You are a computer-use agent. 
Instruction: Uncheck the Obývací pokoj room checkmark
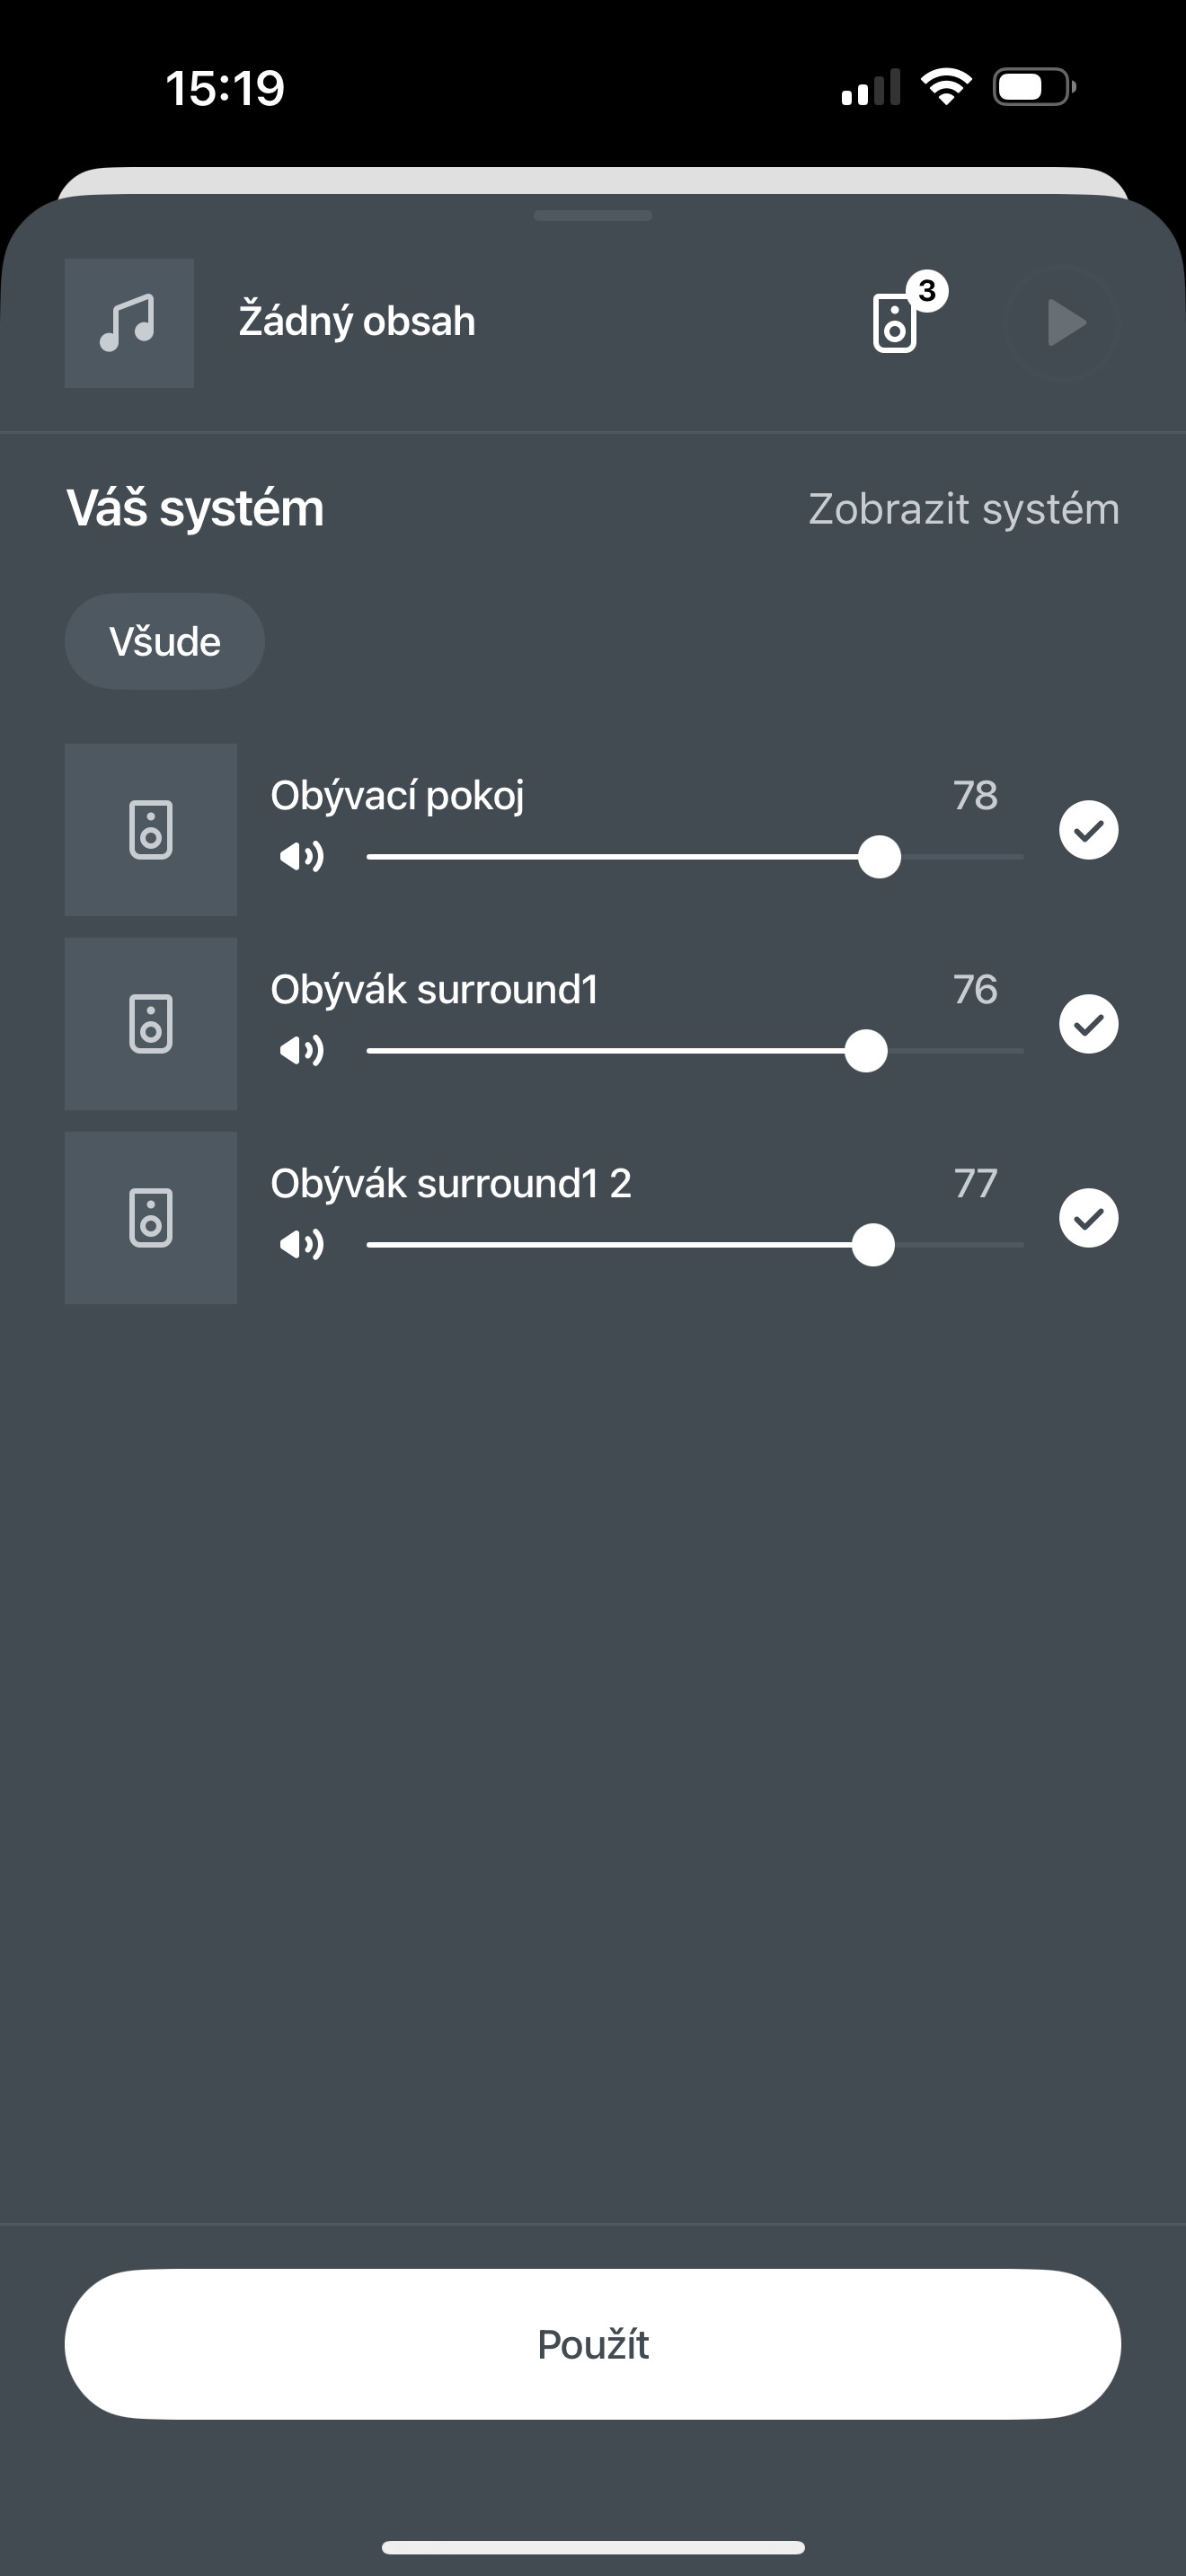pyautogui.click(x=1088, y=830)
